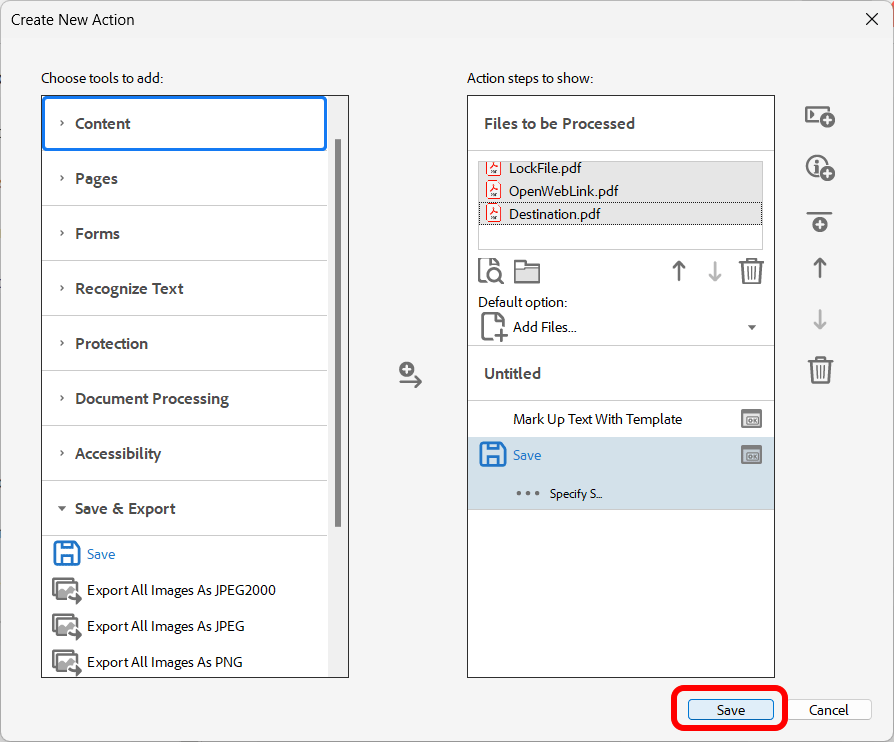894x742 pixels.
Task: Click the add divider icon
Action: point(820,221)
